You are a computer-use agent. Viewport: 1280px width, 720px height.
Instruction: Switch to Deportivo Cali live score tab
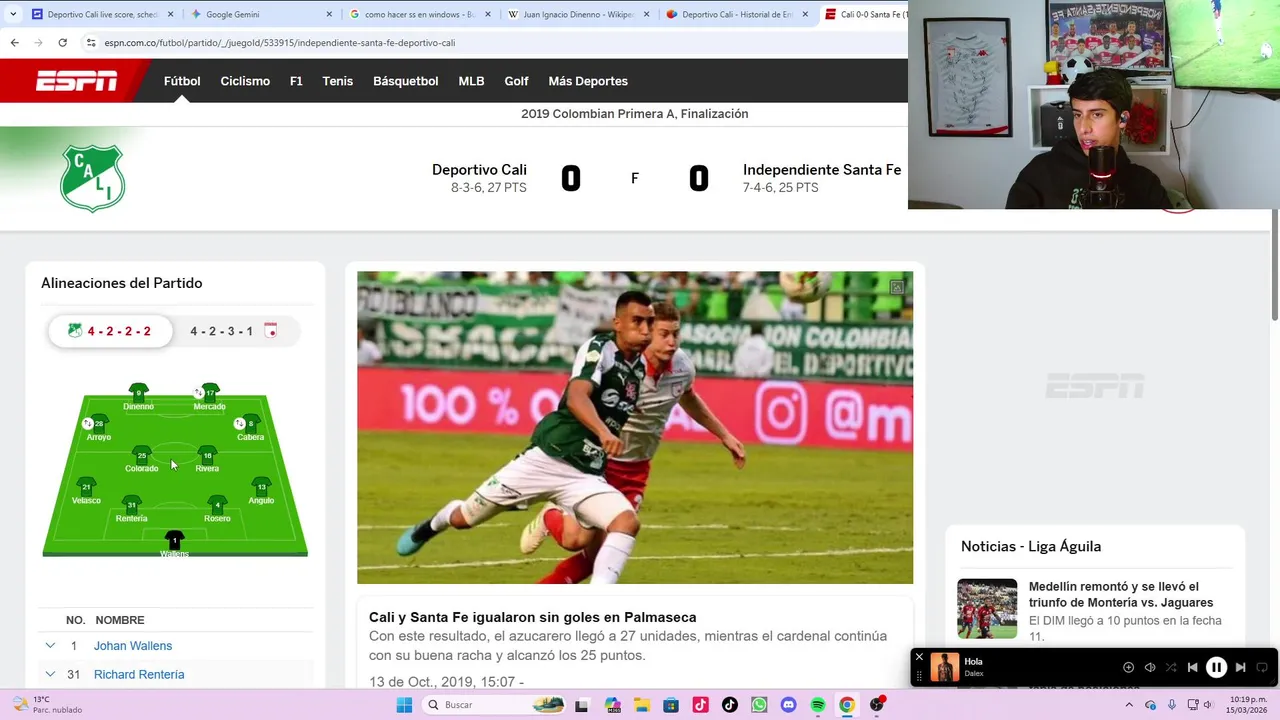point(102,14)
